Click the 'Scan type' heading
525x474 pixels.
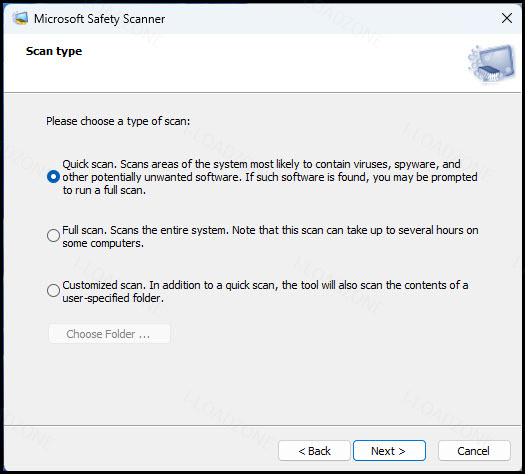[54, 51]
